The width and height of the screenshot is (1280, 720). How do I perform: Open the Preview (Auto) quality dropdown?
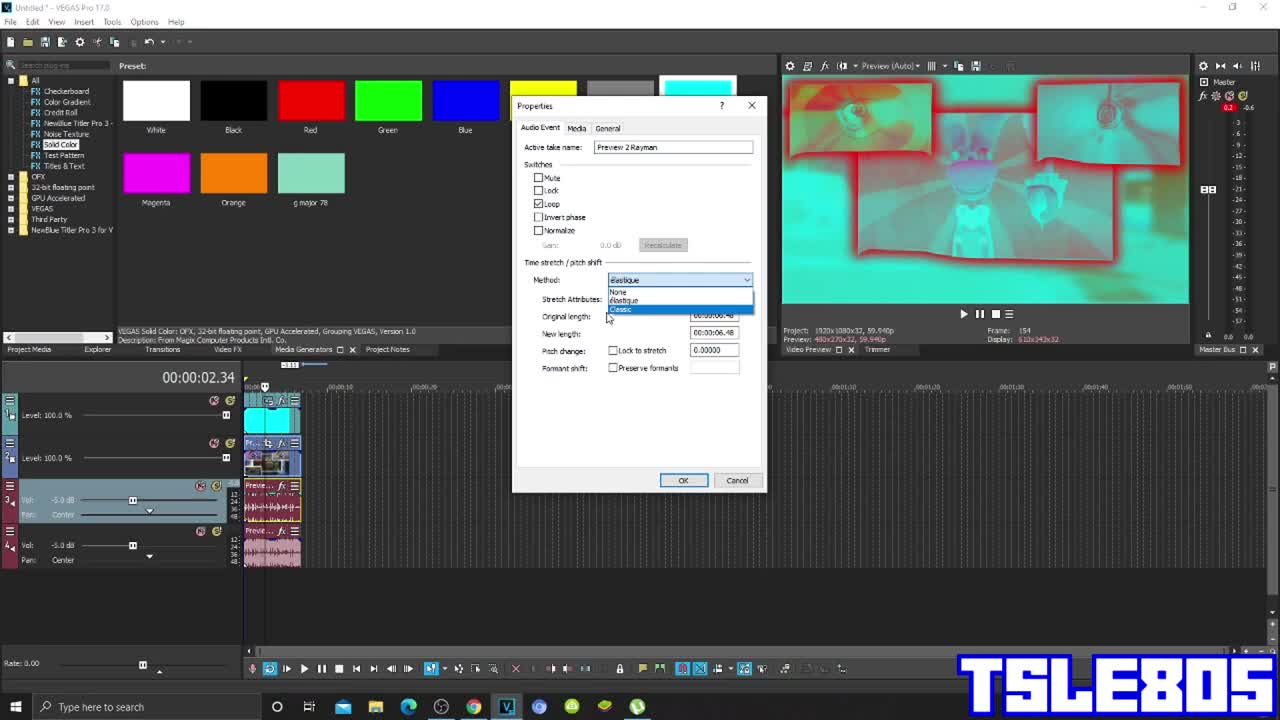(890, 66)
